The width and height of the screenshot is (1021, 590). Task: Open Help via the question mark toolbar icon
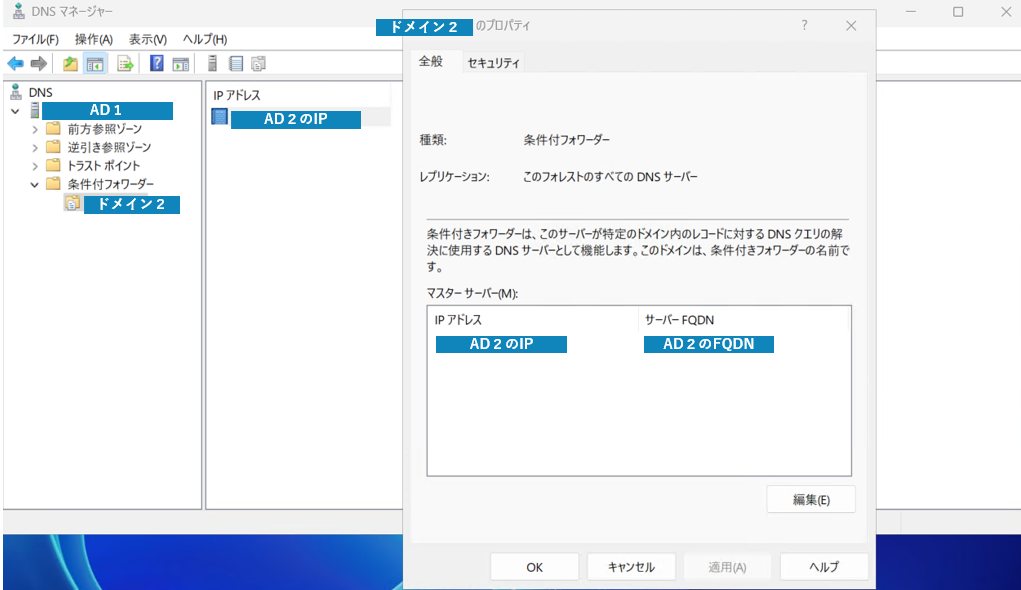click(155, 63)
